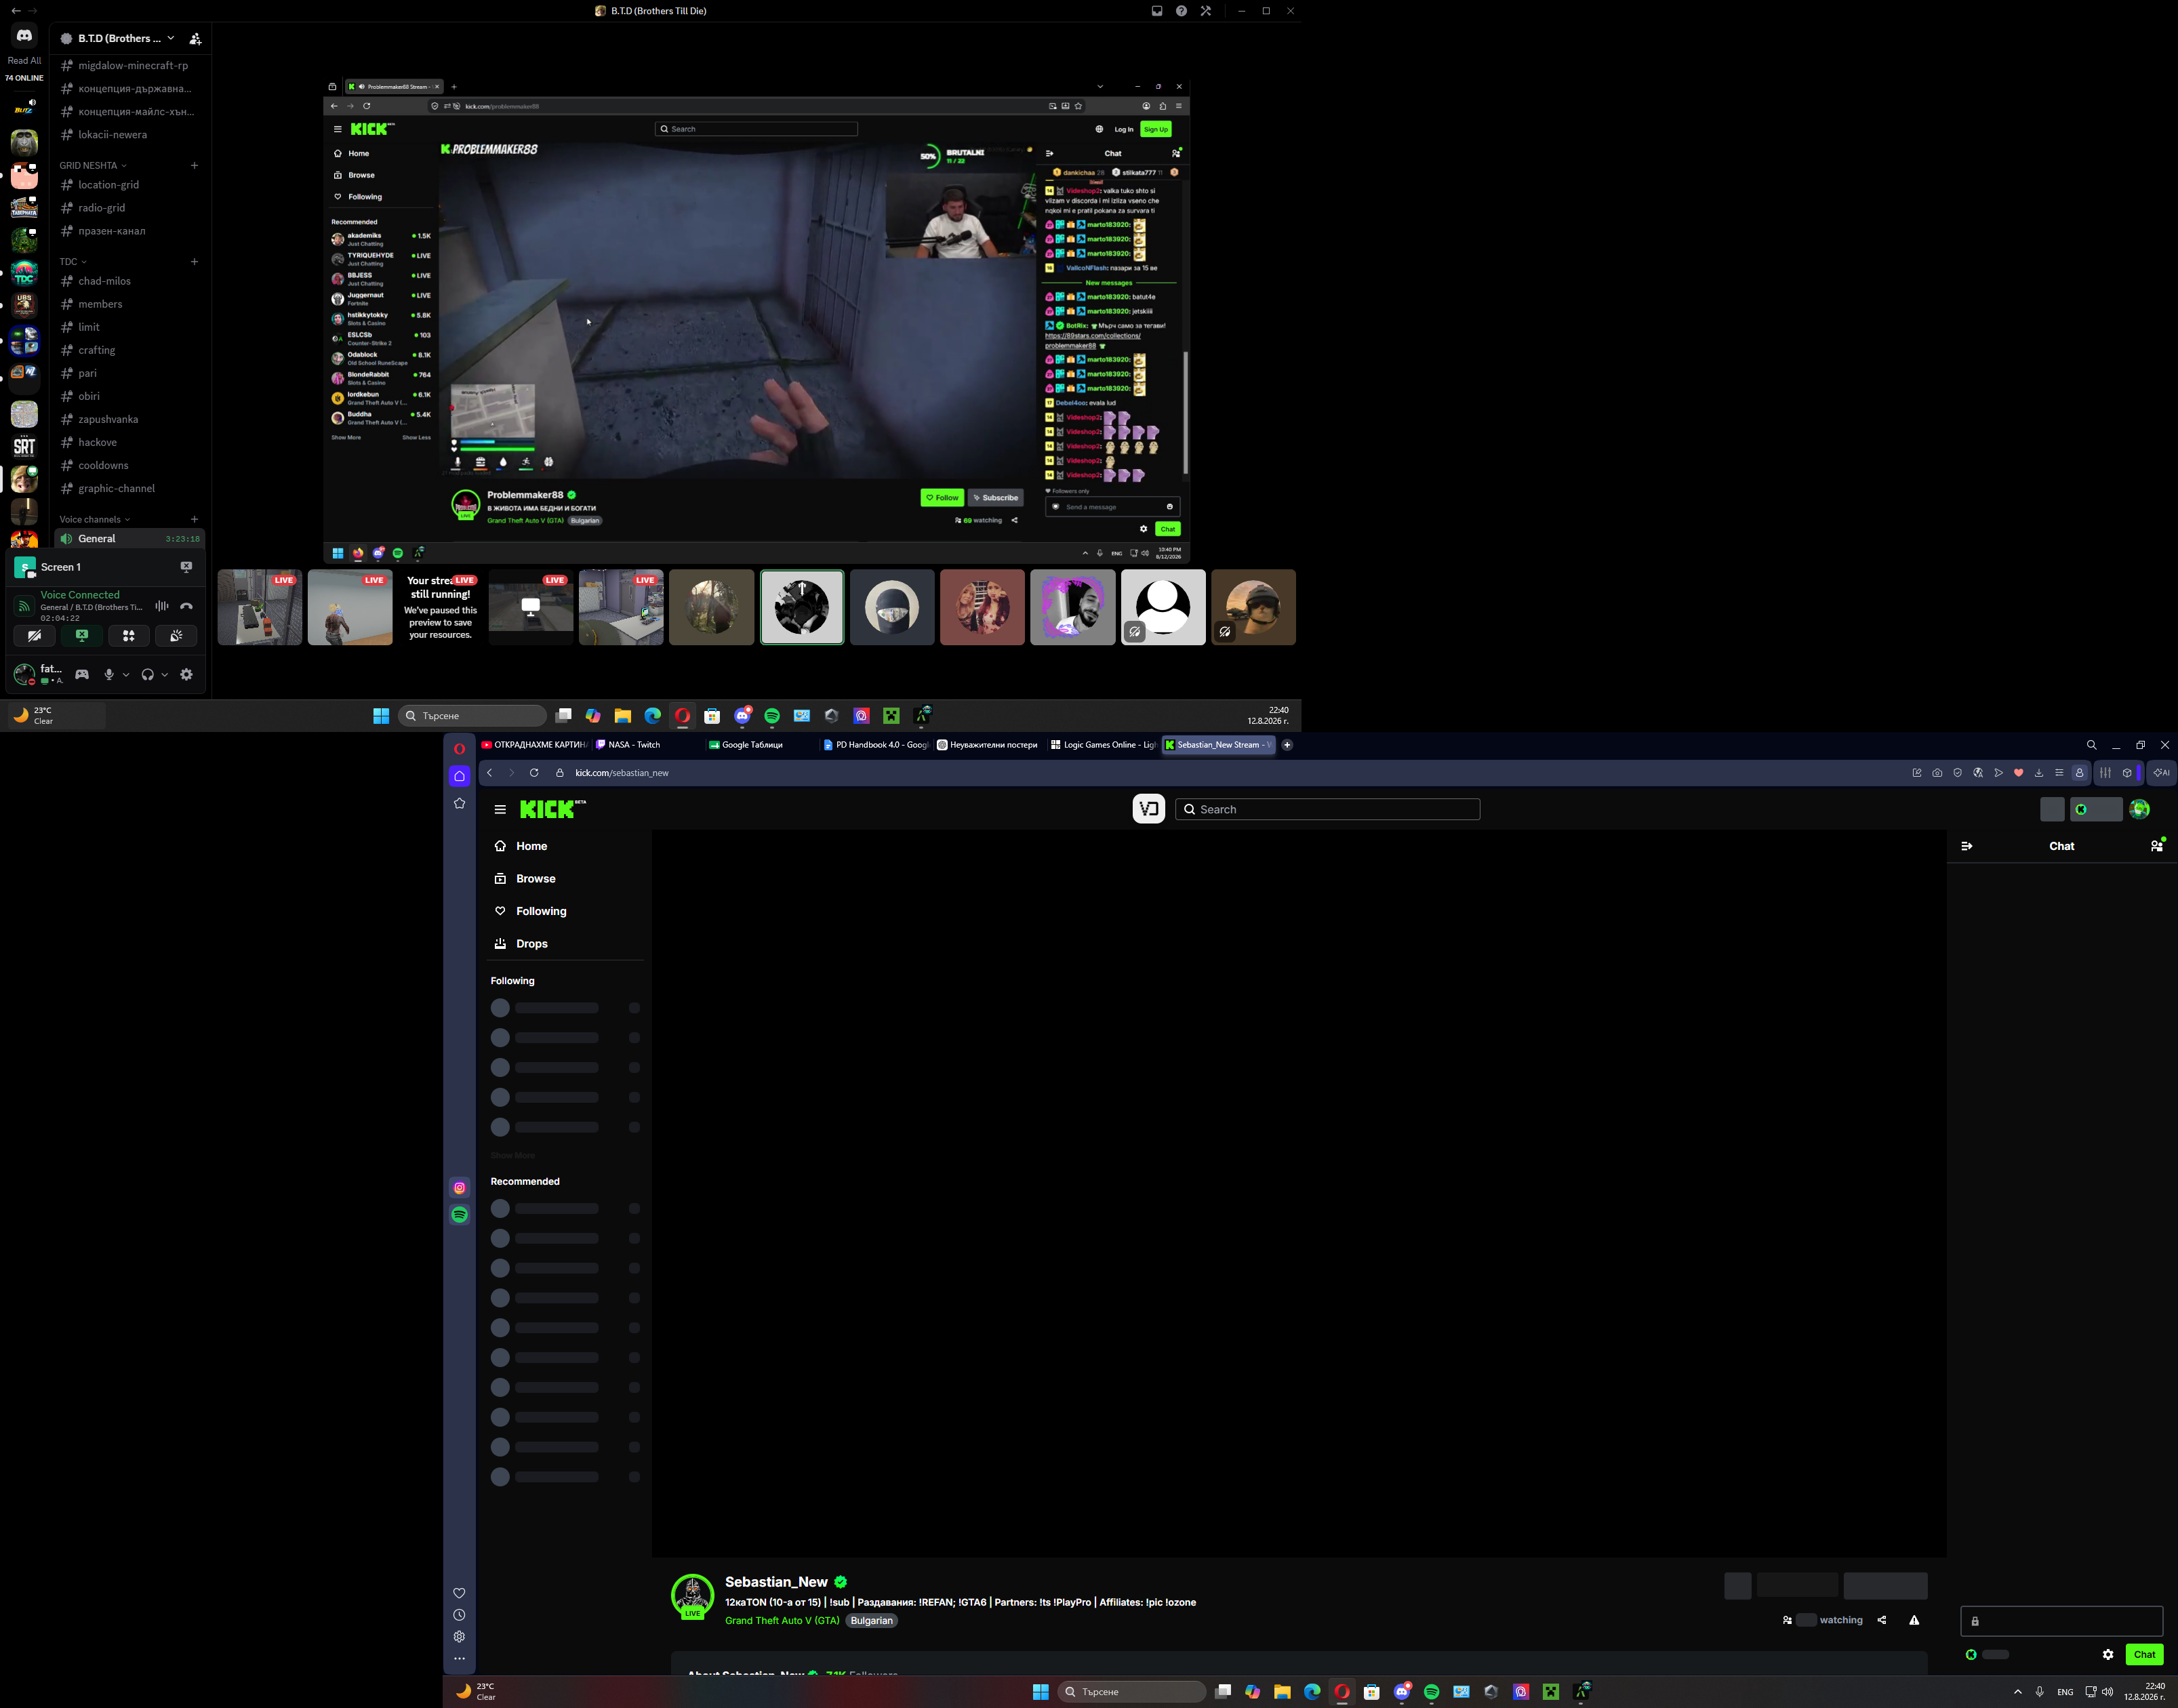Open the first LIVE stream thumbnail in Discord
The width and height of the screenshot is (2178, 1708).
tap(260, 608)
